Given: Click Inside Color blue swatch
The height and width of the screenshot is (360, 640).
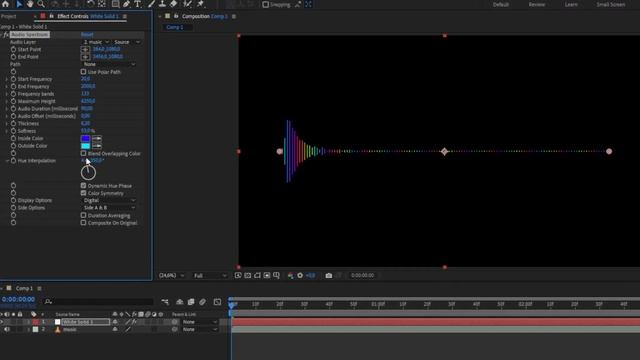Looking at the screenshot, I should click(85, 138).
